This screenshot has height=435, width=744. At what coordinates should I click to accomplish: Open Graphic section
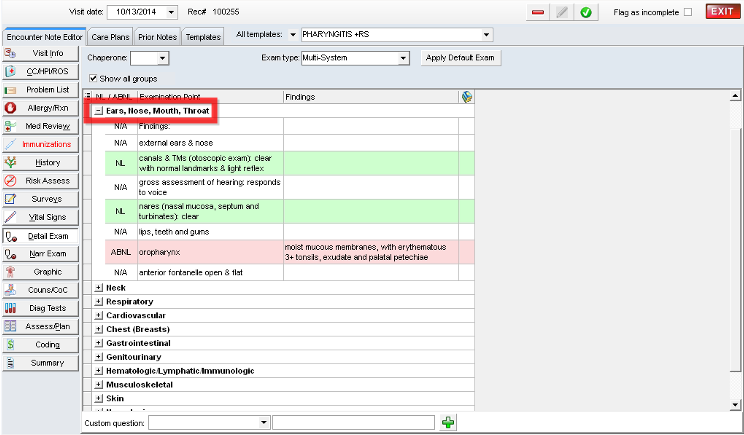click(40, 272)
